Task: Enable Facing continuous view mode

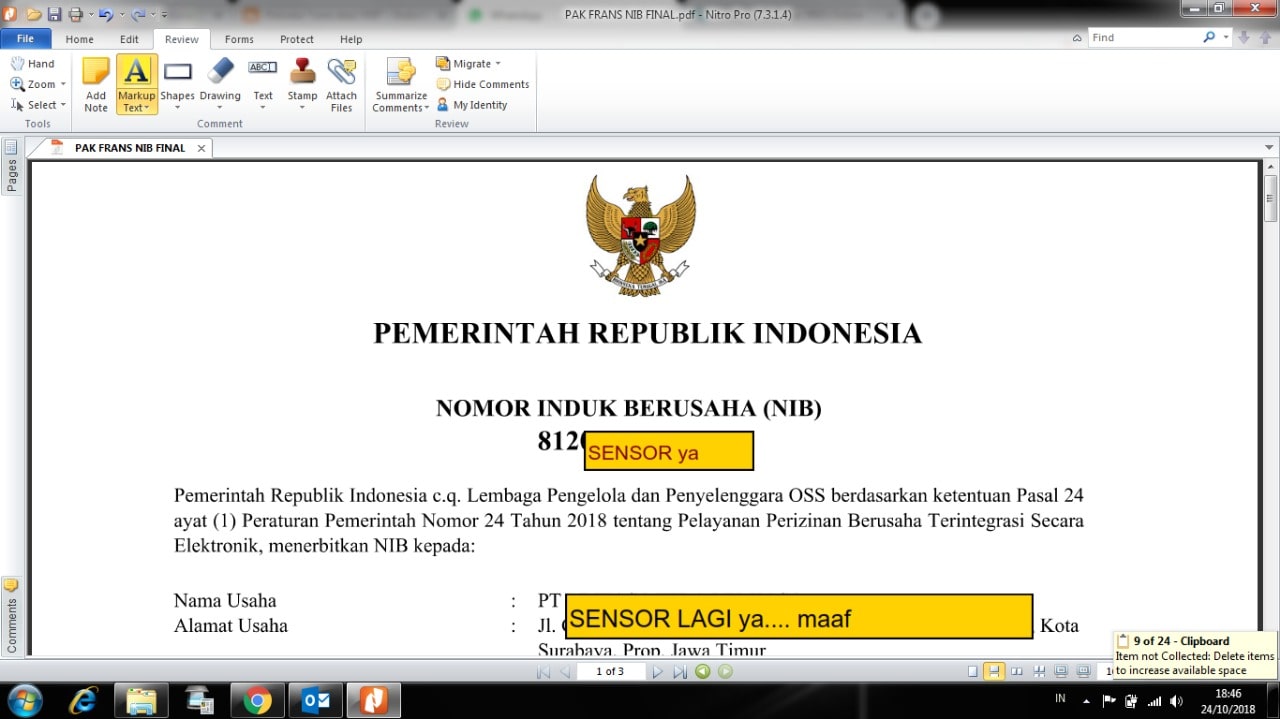Action: point(1039,672)
